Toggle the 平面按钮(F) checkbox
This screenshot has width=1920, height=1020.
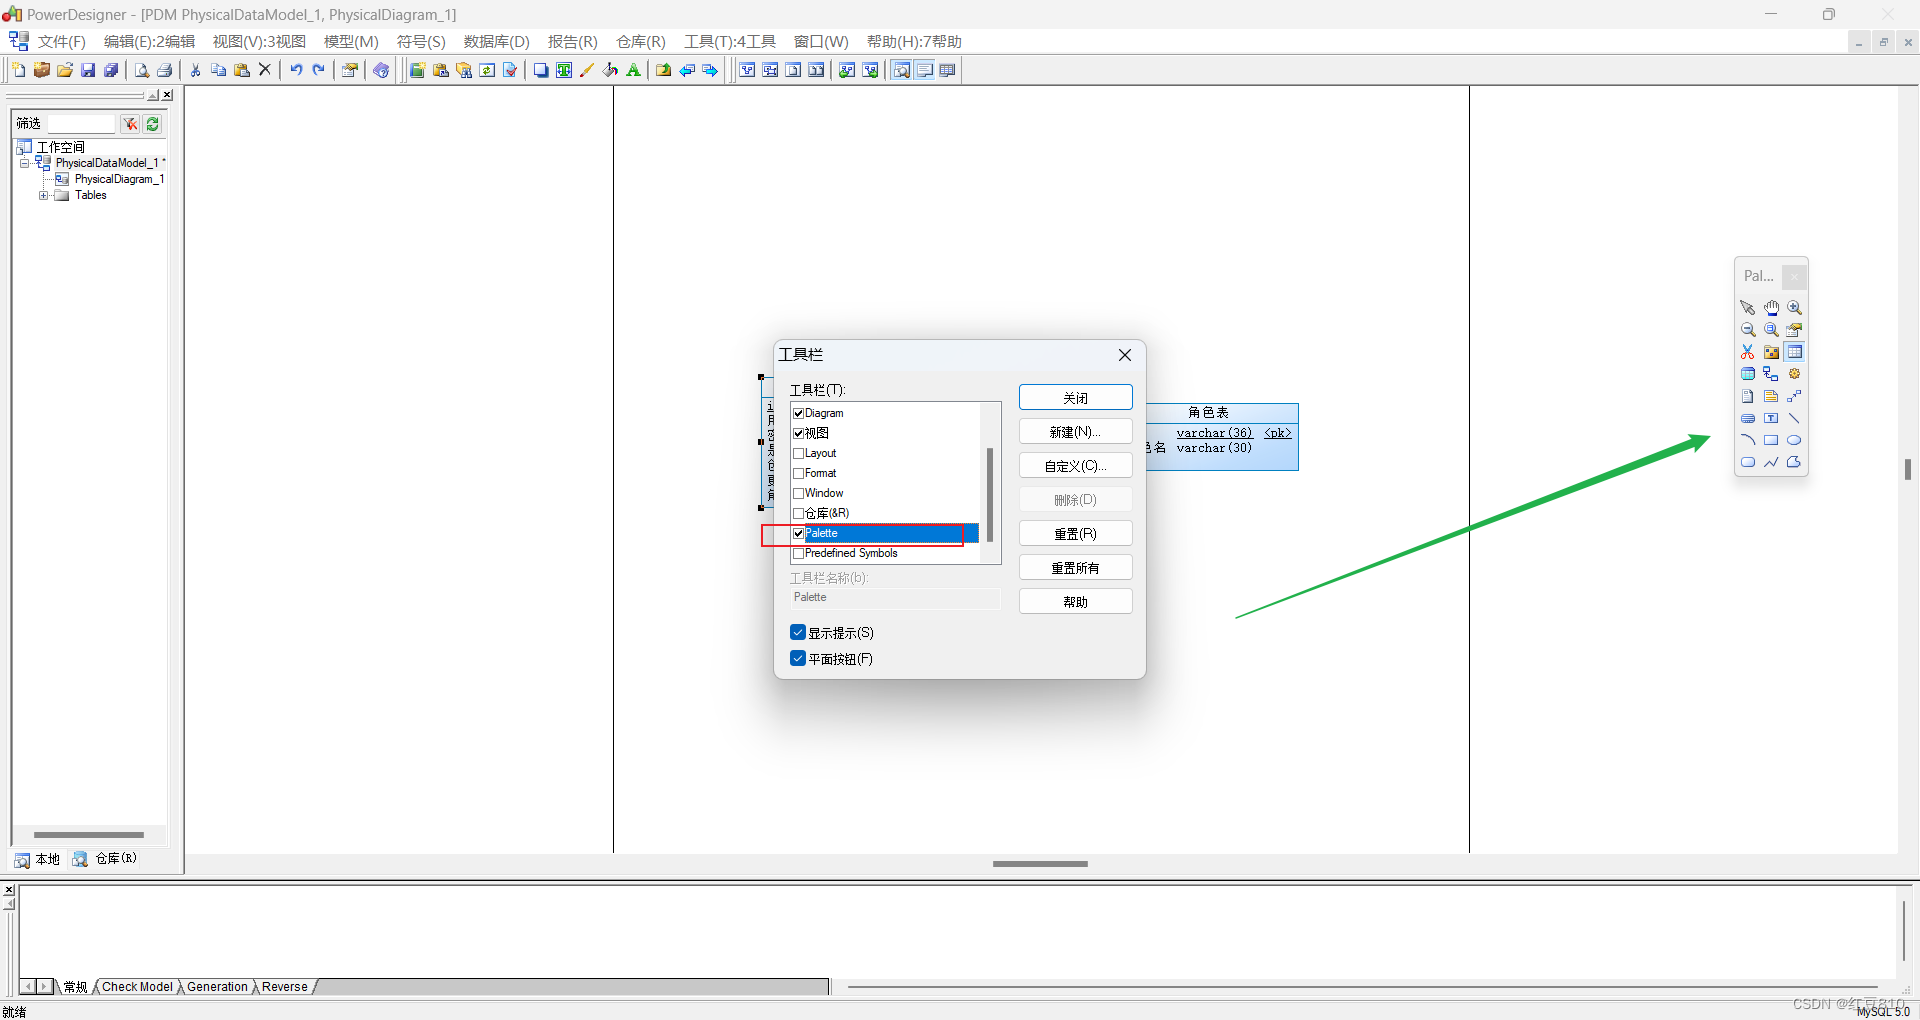(x=798, y=658)
